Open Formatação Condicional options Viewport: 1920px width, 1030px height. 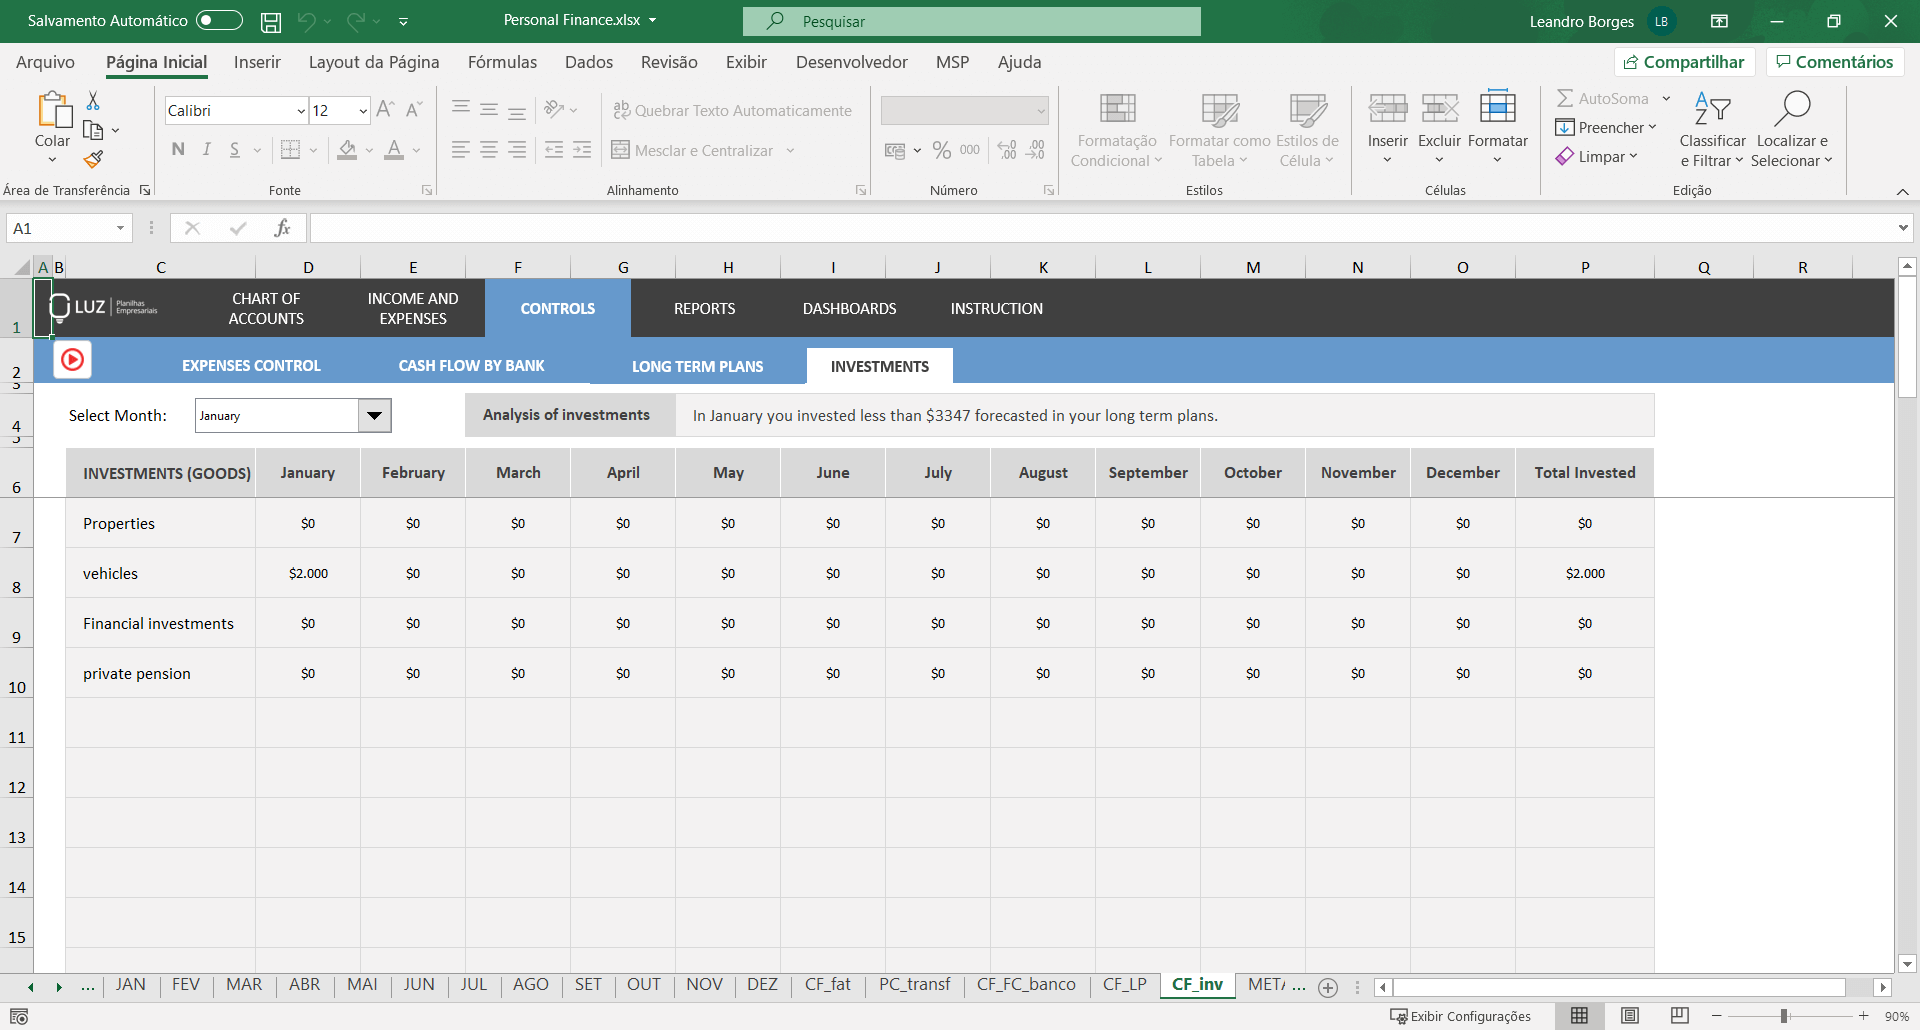tap(1115, 130)
